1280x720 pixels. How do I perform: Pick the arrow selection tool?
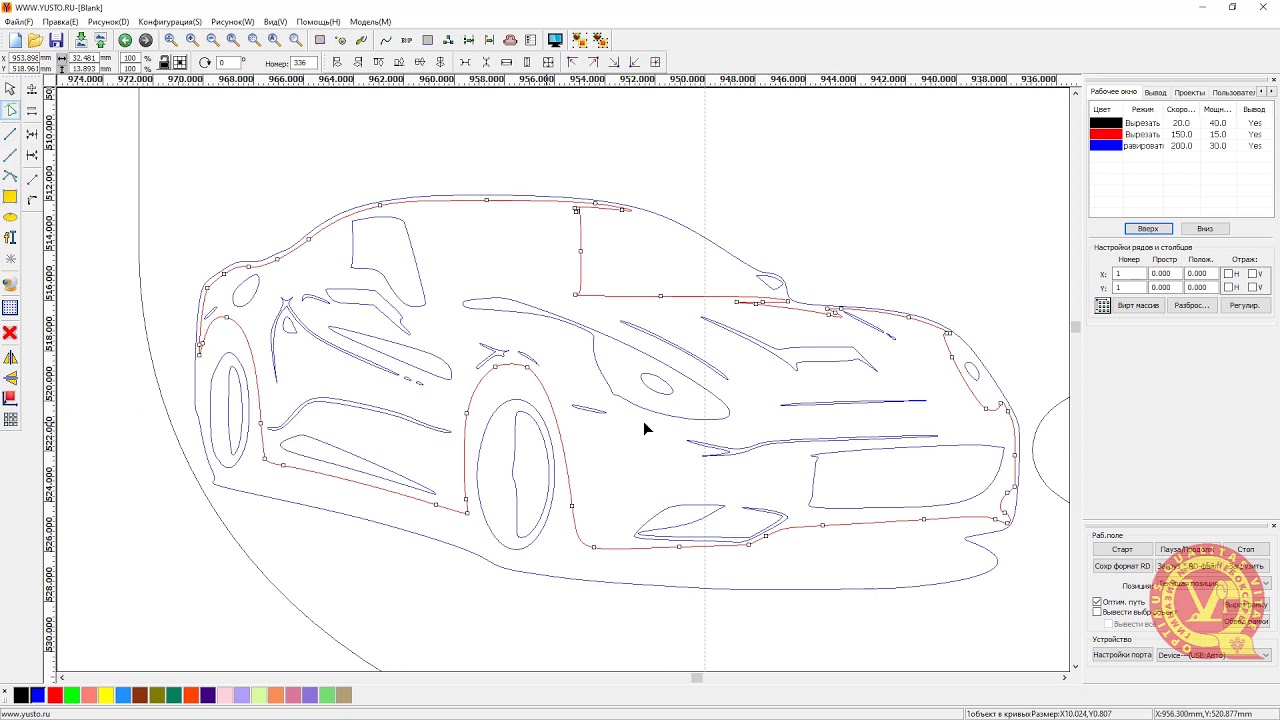[10, 89]
